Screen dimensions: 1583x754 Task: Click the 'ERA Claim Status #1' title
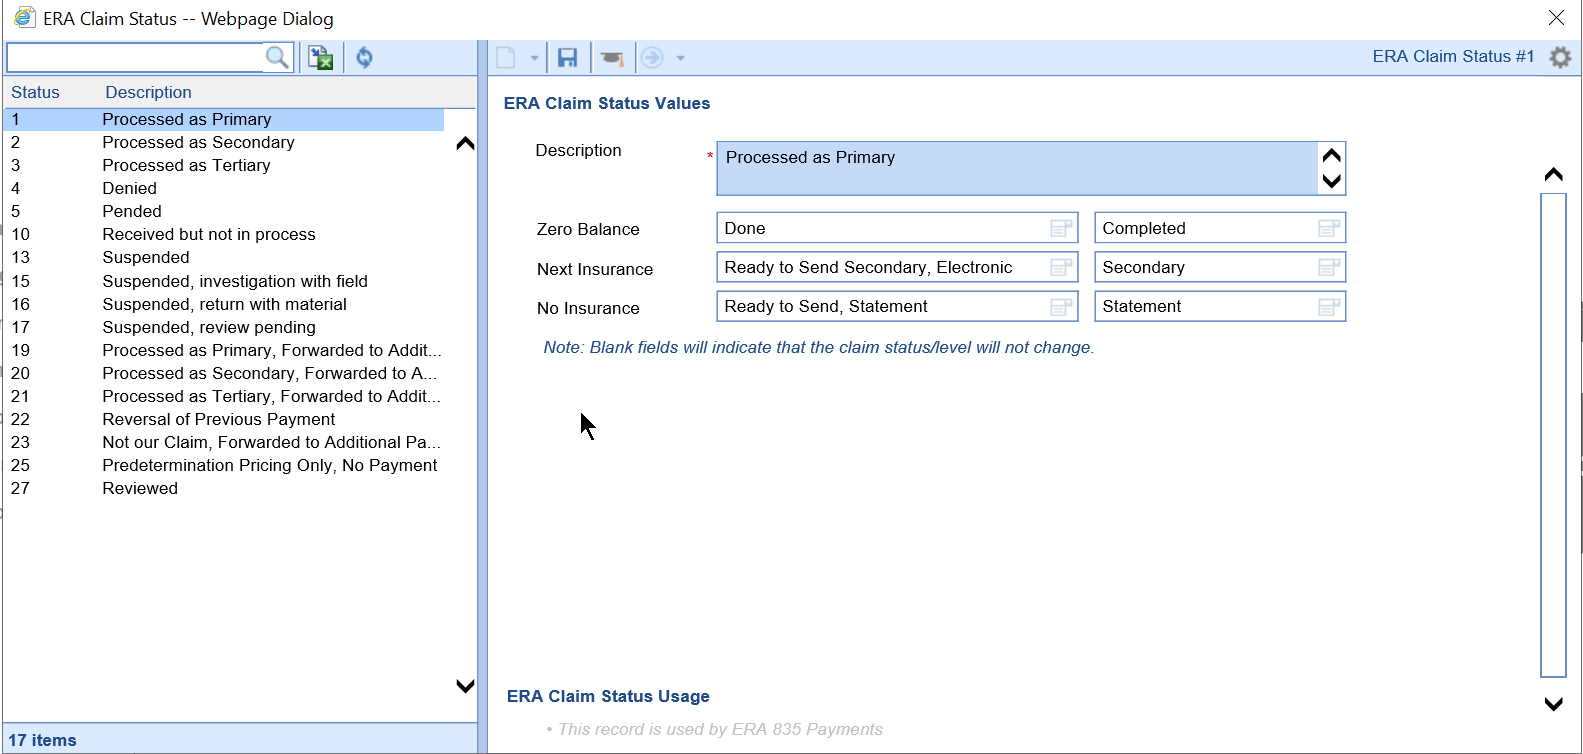[1453, 57]
